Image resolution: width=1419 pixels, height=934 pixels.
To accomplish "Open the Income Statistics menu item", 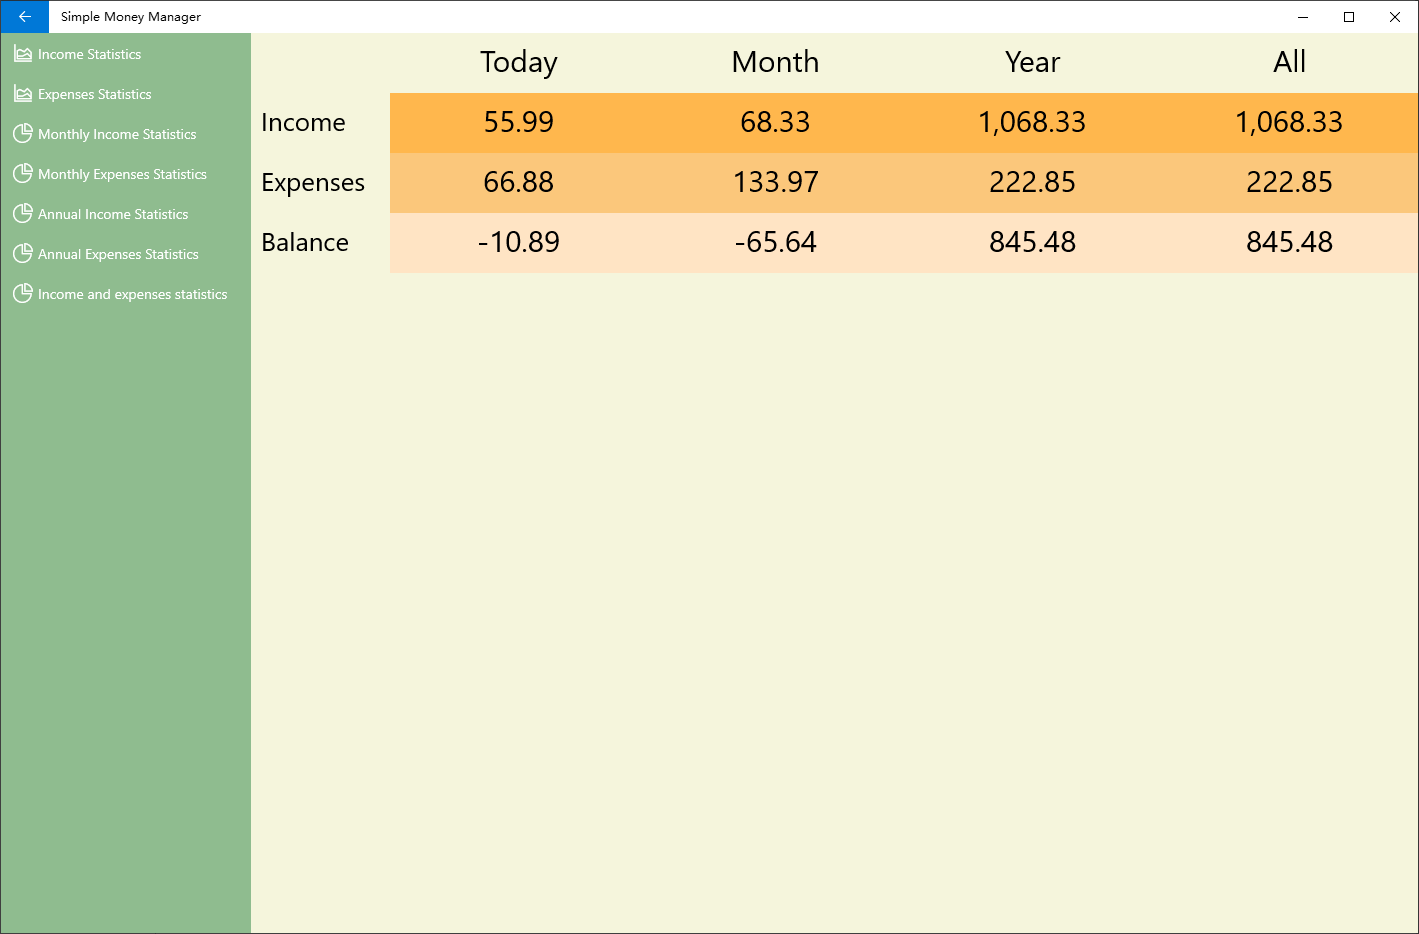I will click(x=90, y=54).
